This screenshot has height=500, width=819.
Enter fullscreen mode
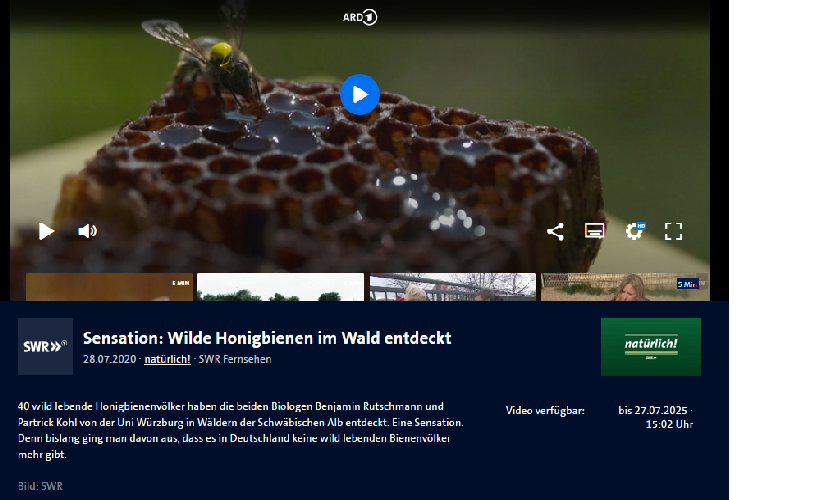point(673,231)
